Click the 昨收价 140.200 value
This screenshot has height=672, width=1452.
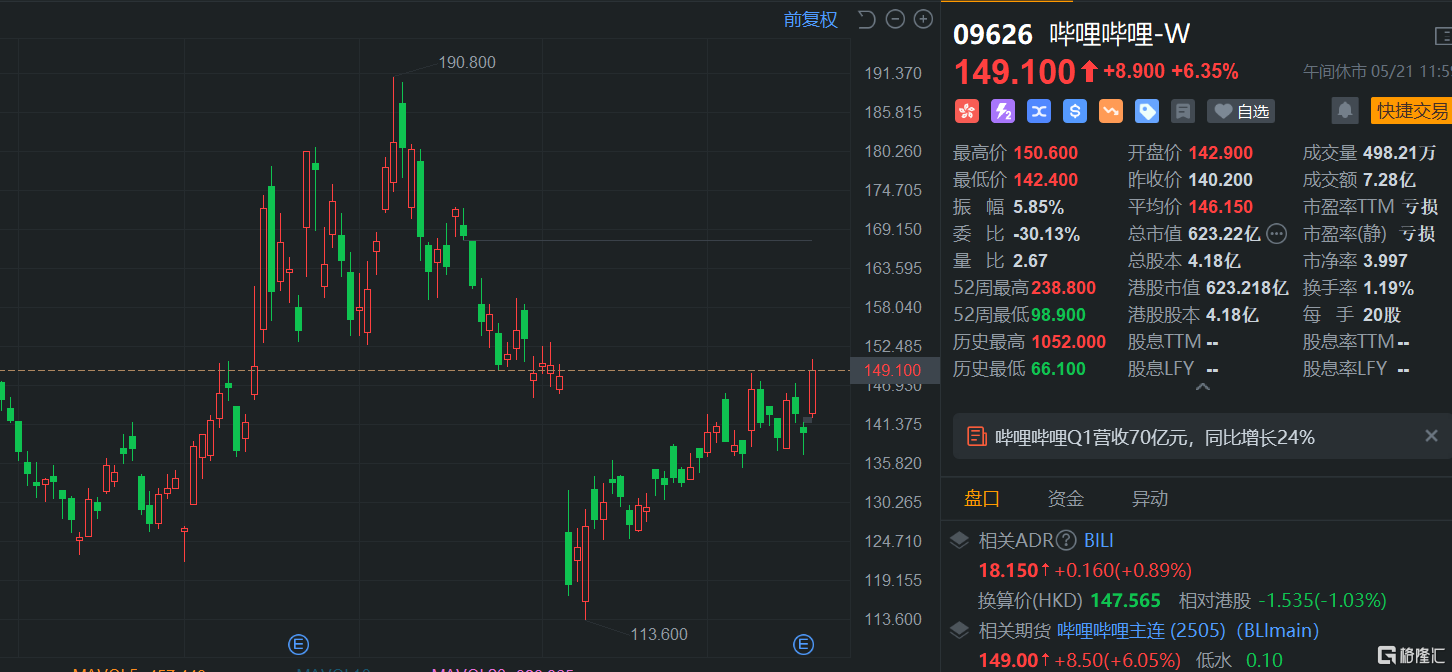click(1220, 180)
